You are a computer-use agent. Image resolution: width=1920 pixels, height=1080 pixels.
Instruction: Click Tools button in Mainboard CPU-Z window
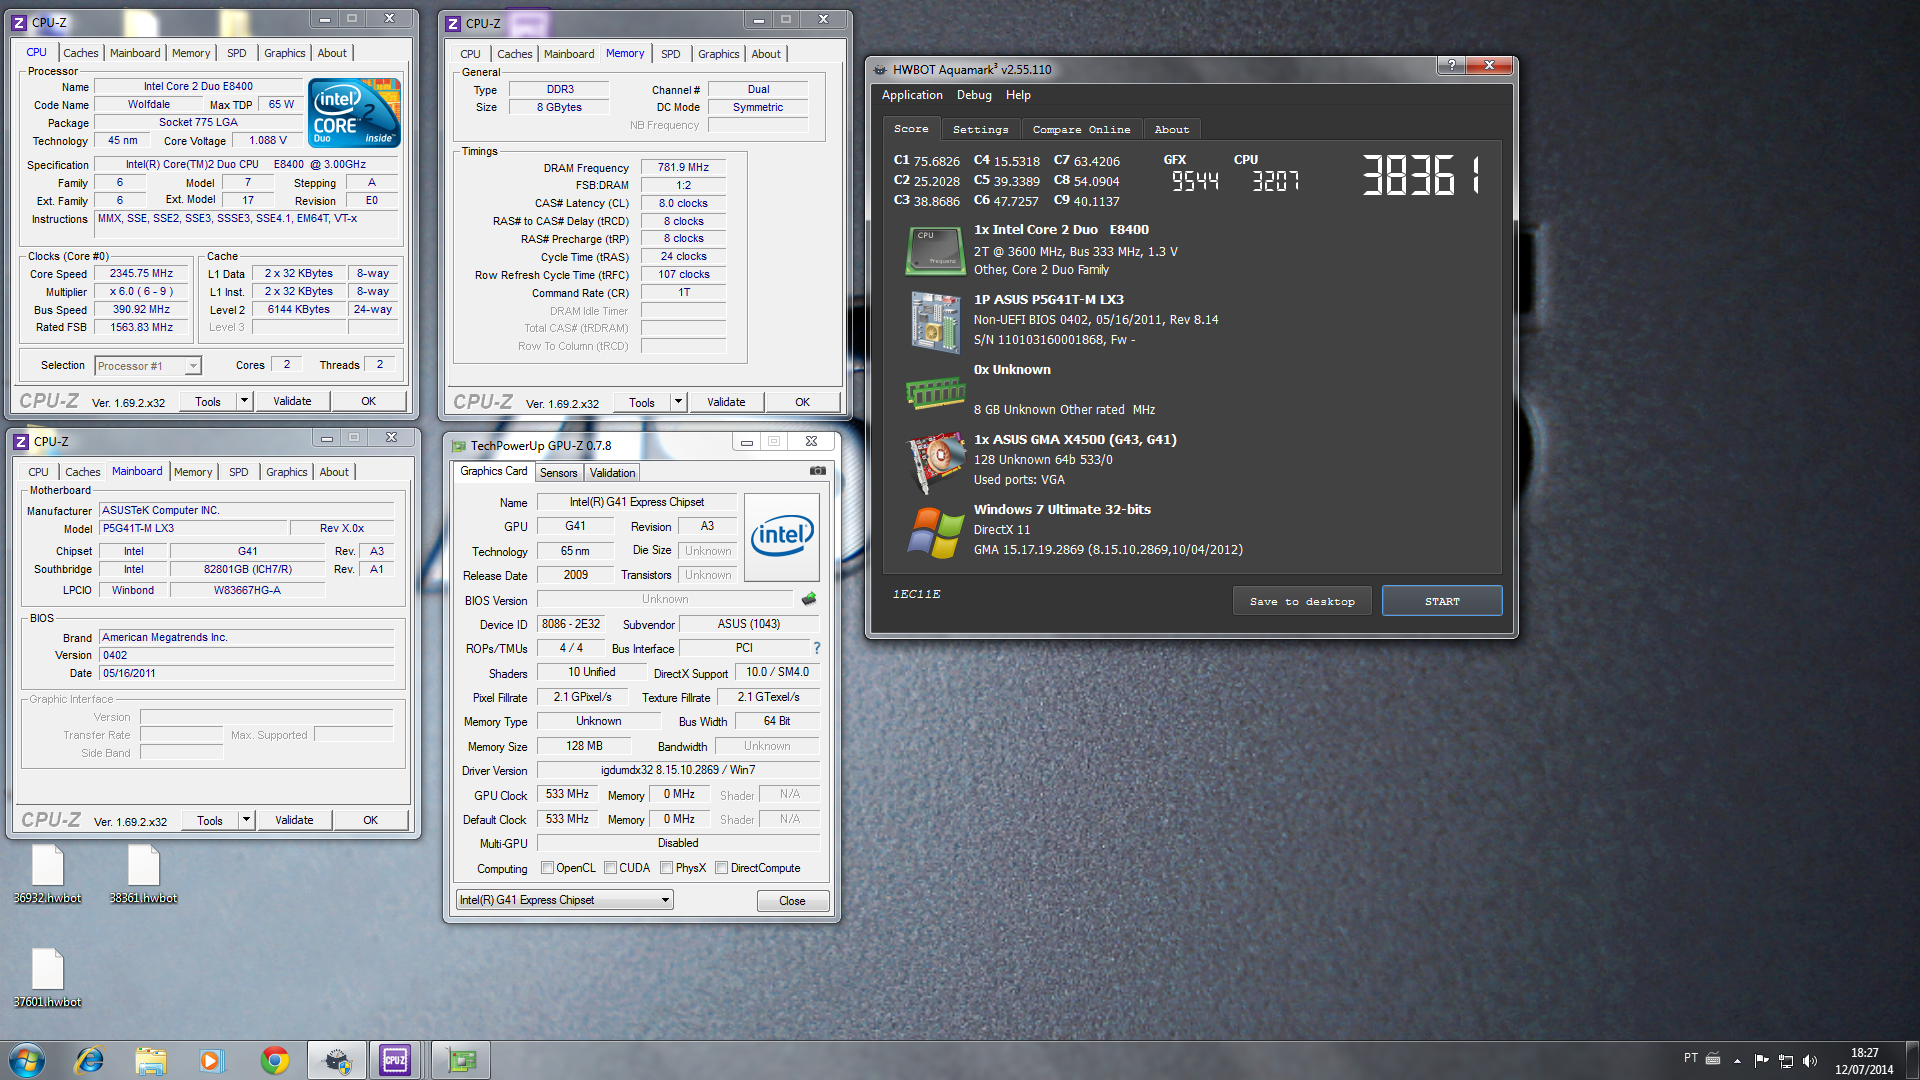(x=210, y=820)
